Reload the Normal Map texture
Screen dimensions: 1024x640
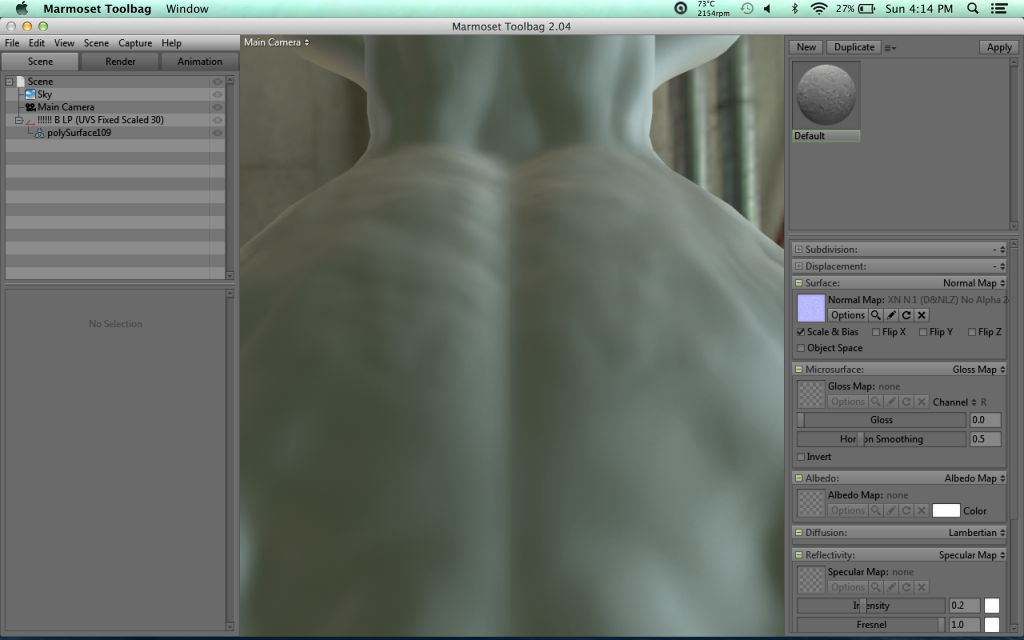click(906, 315)
